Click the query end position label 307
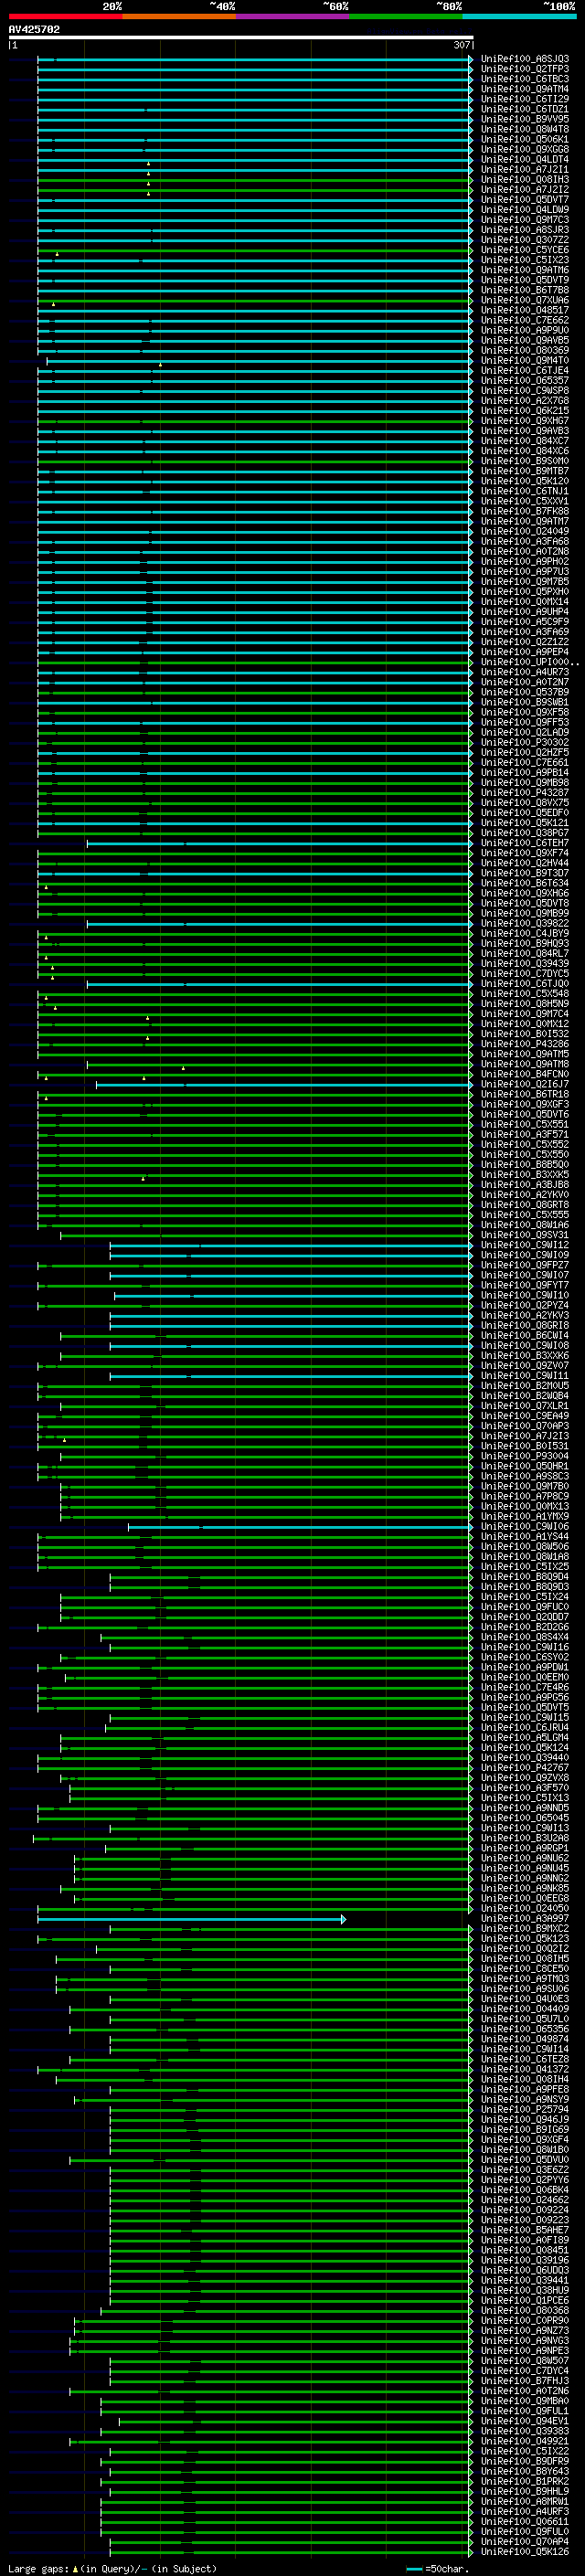The image size is (585, 2576). coord(462,45)
